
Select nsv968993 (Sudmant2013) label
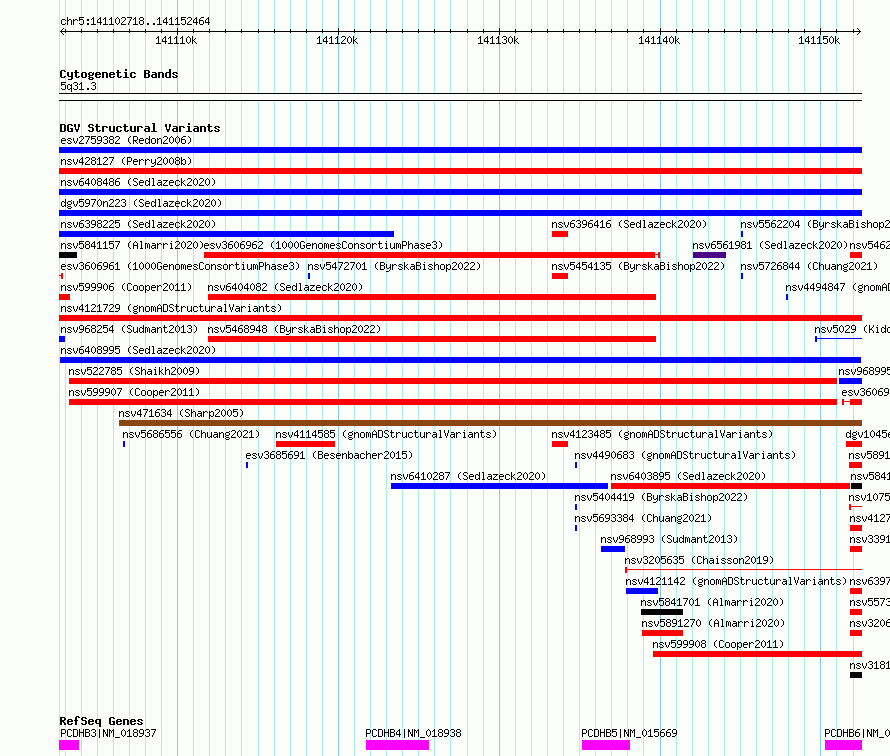point(669,539)
